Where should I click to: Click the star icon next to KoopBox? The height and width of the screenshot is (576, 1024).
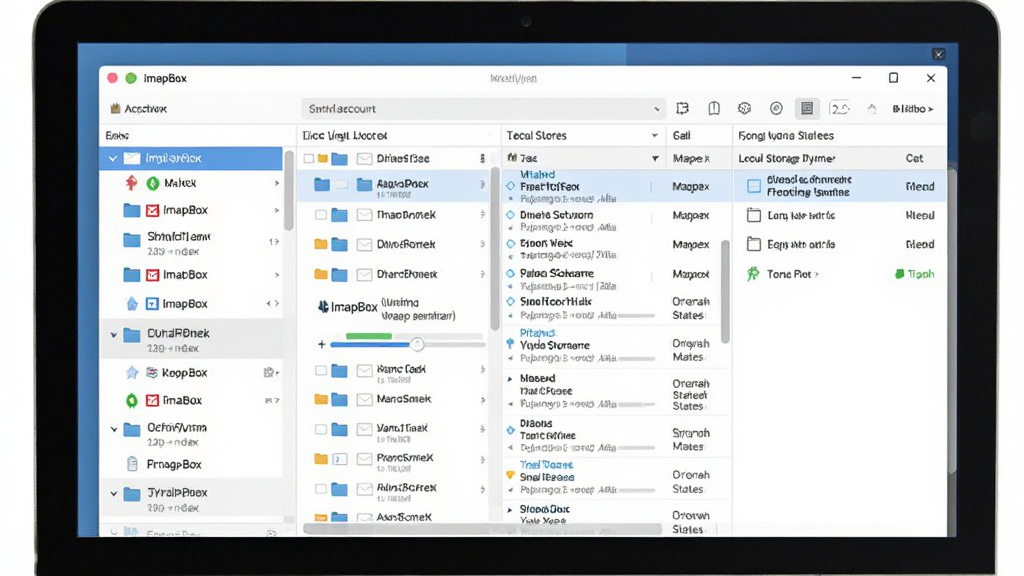[x=132, y=372]
